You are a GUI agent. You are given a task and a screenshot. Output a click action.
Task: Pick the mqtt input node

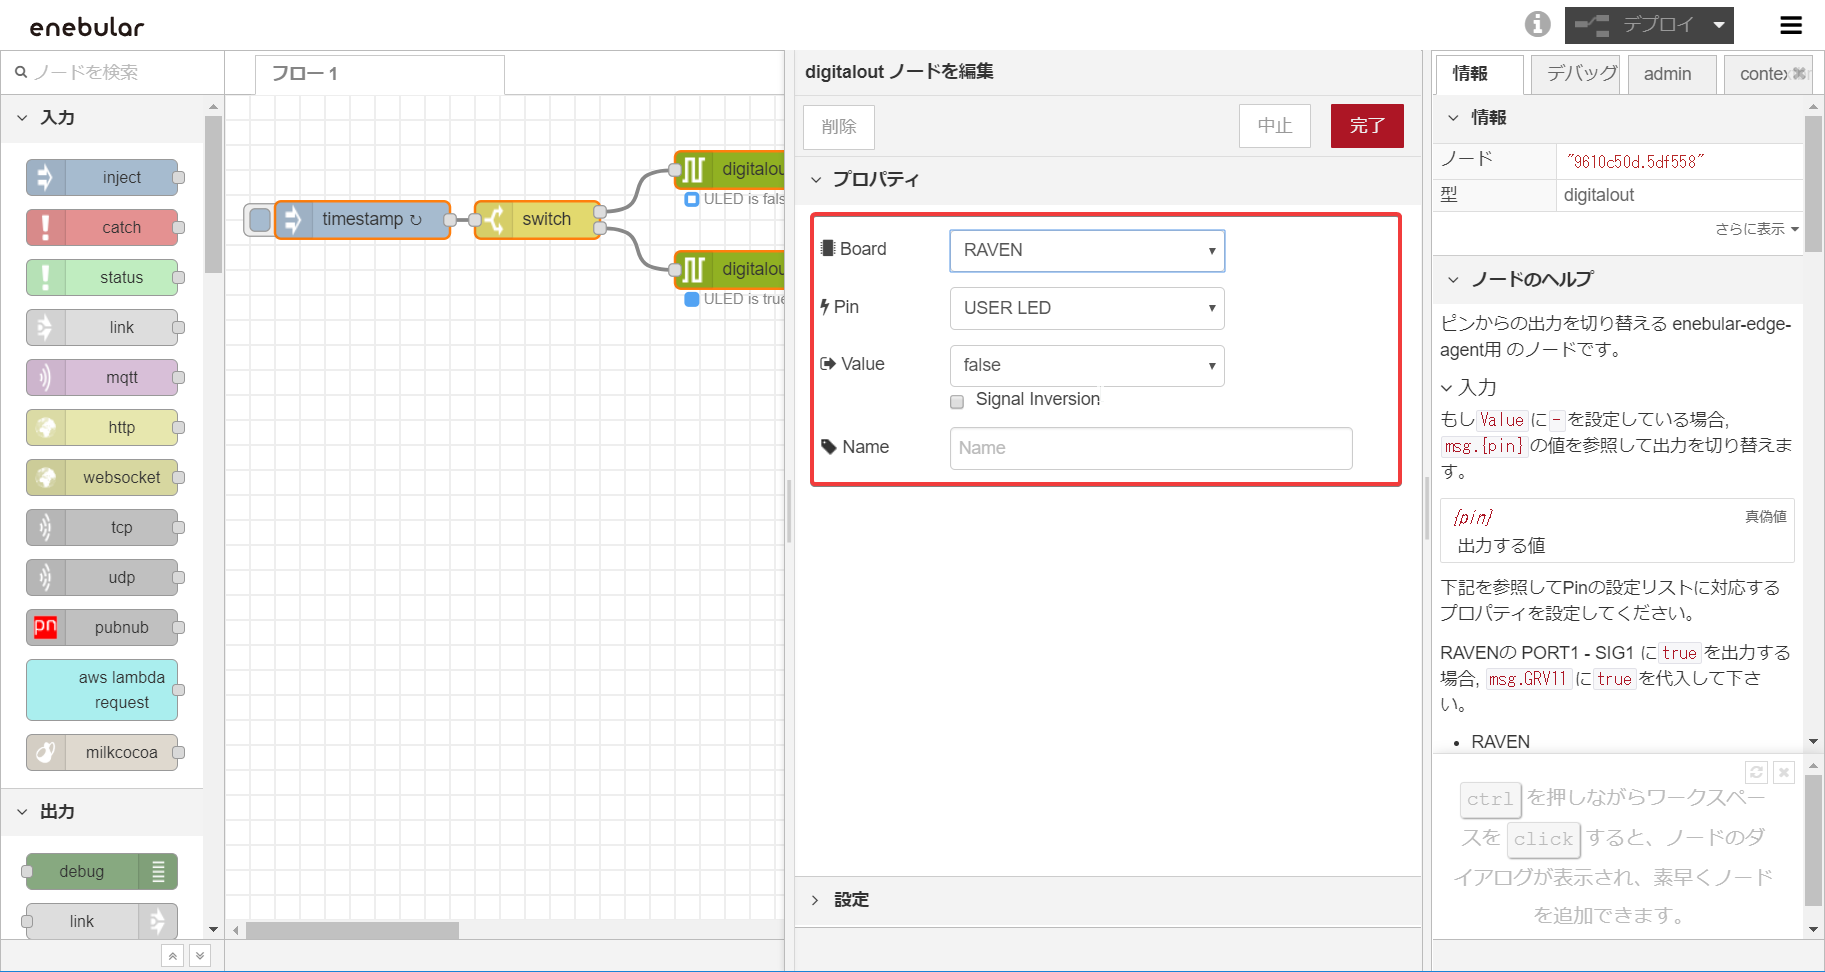tap(102, 378)
